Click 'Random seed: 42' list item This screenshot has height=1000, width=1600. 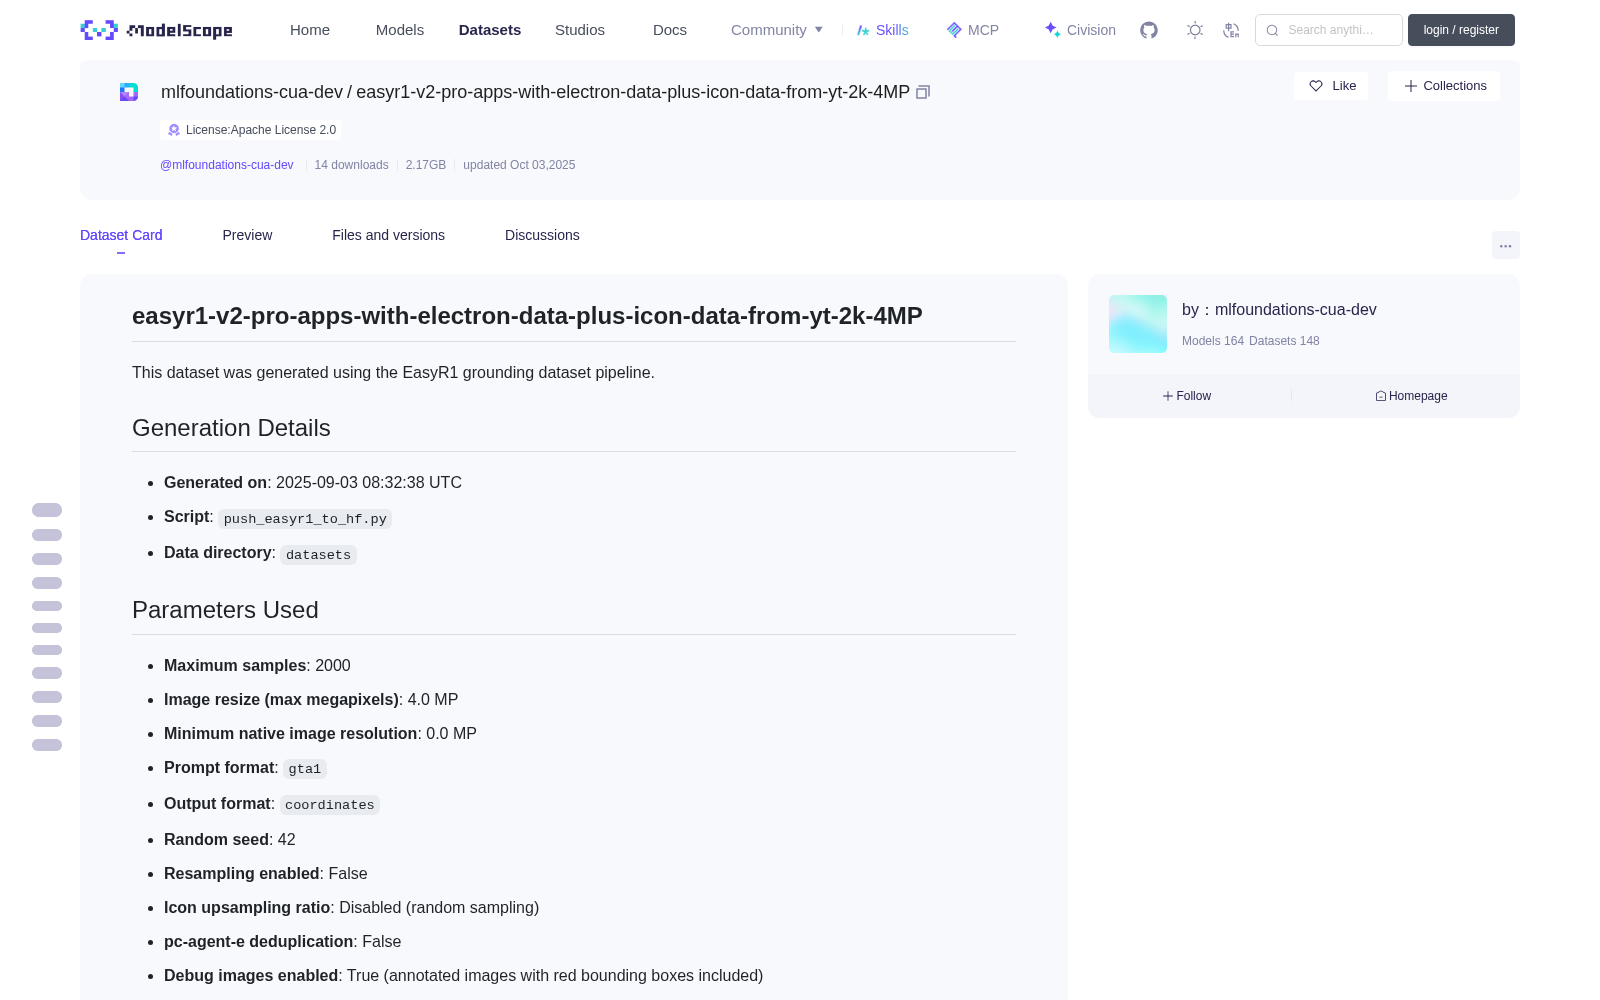(x=230, y=840)
